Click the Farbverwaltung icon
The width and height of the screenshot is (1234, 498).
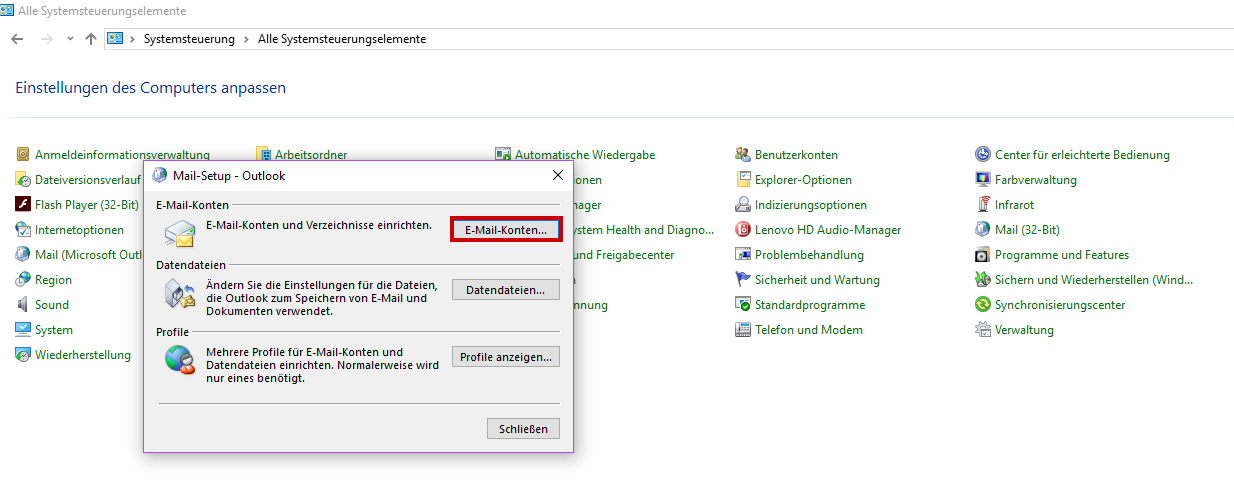pyautogui.click(x=983, y=180)
